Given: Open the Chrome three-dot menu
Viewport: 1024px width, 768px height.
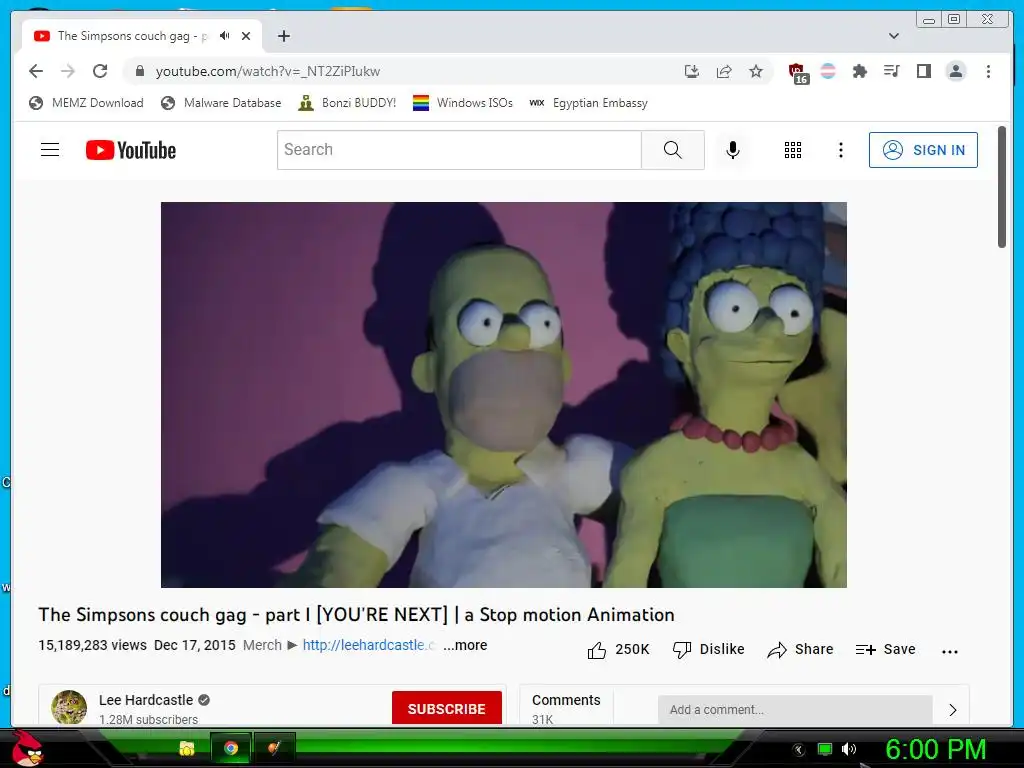Looking at the screenshot, I should (988, 71).
